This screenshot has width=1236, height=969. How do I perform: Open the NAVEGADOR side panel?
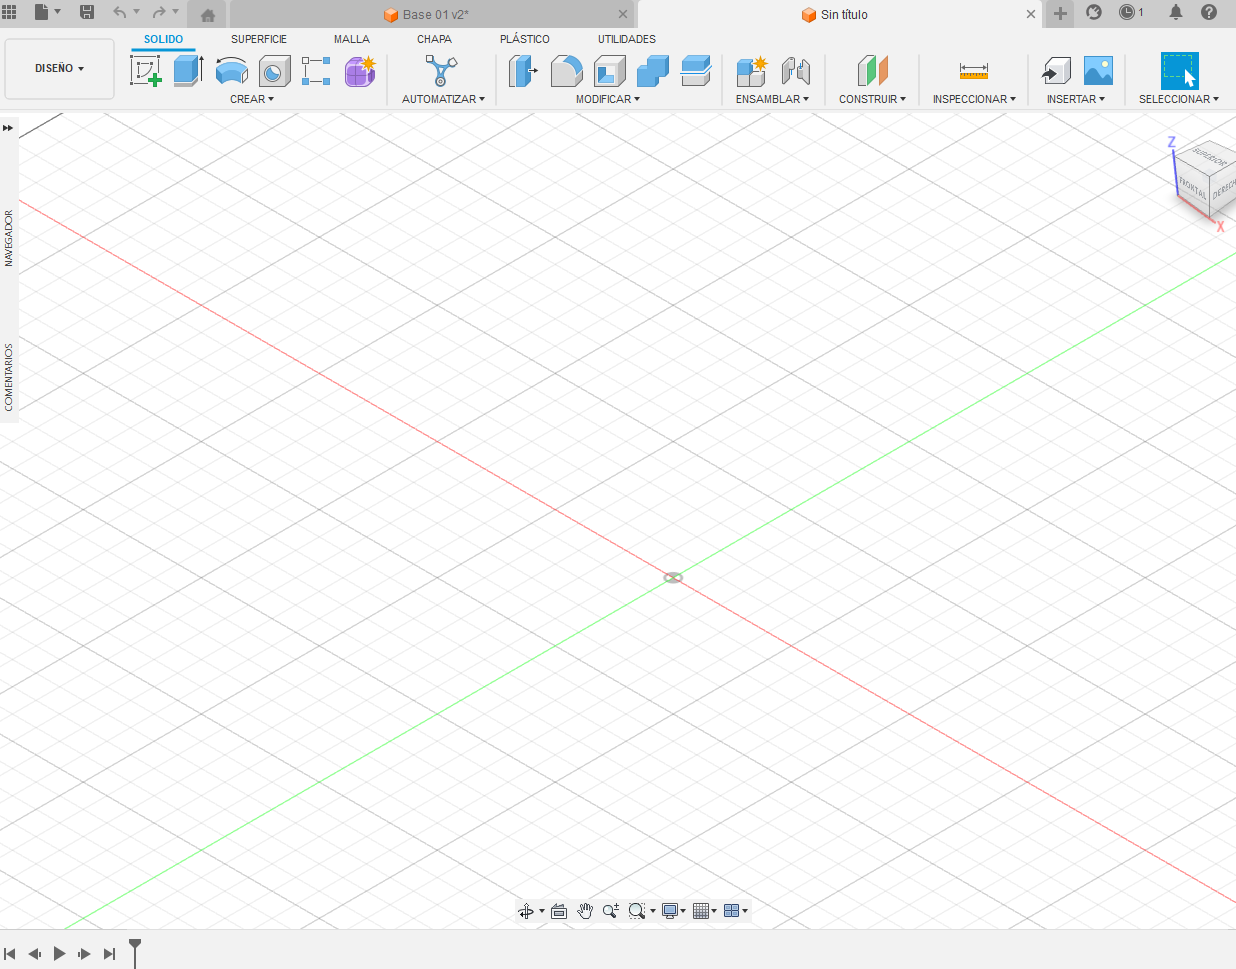point(9,238)
